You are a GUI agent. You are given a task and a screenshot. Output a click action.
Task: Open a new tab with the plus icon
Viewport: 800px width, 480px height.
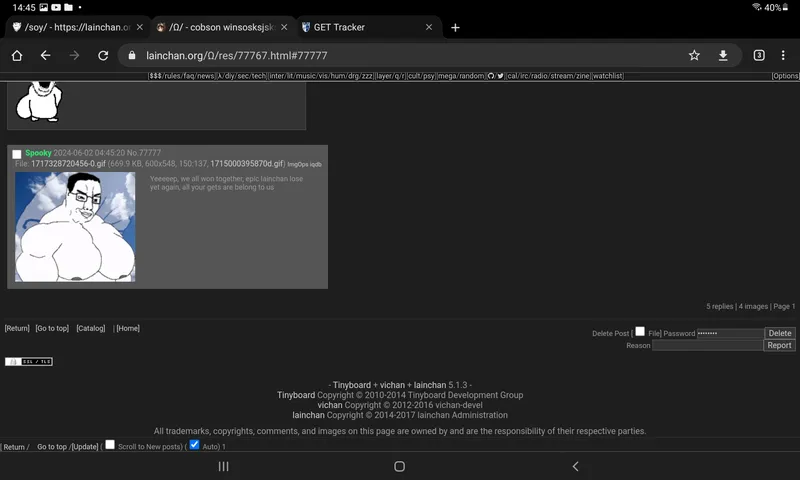(455, 27)
